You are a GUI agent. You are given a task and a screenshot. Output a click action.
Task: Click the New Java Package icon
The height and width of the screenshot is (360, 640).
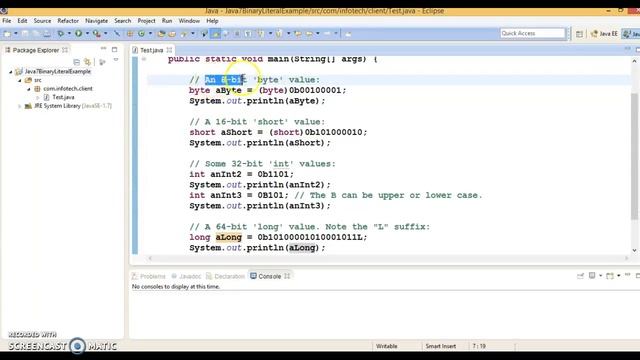(130, 34)
